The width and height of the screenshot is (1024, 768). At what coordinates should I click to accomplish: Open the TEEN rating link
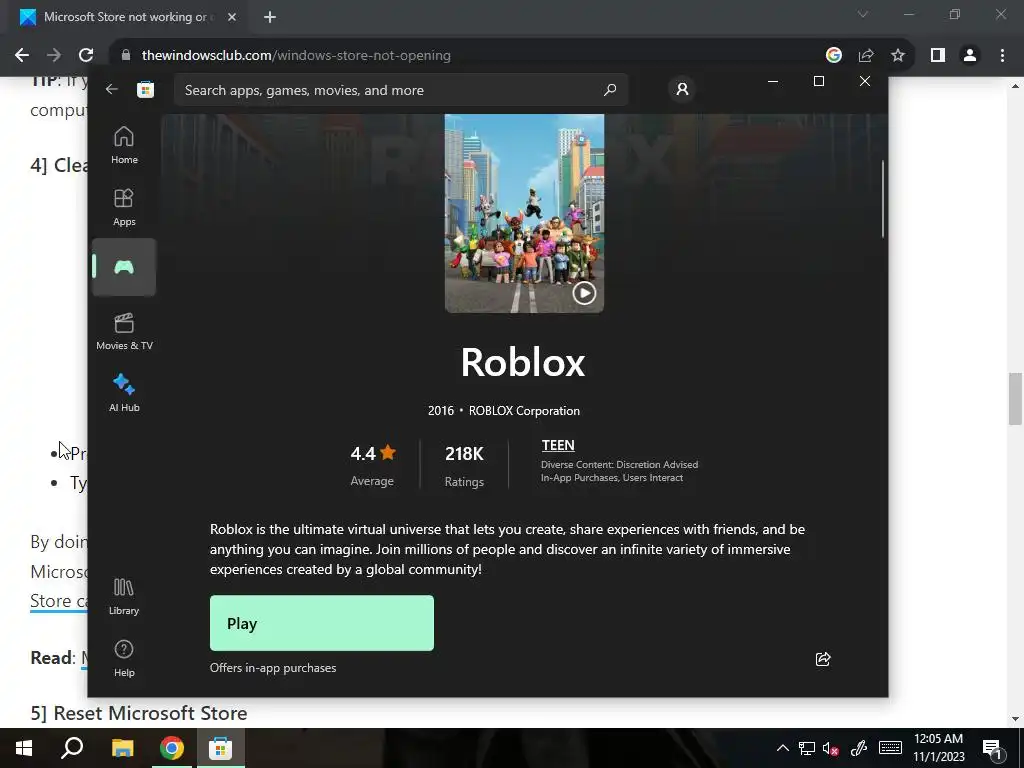click(558, 445)
